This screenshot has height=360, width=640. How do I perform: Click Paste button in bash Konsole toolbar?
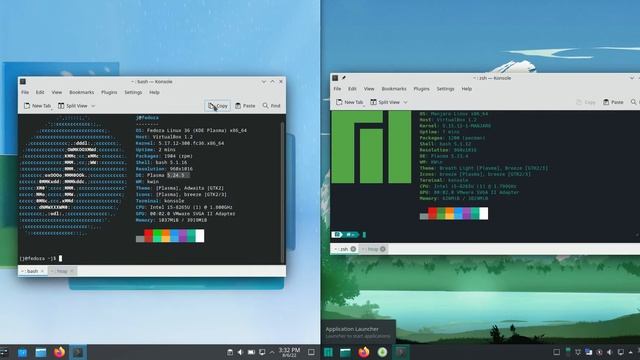click(x=245, y=106)
